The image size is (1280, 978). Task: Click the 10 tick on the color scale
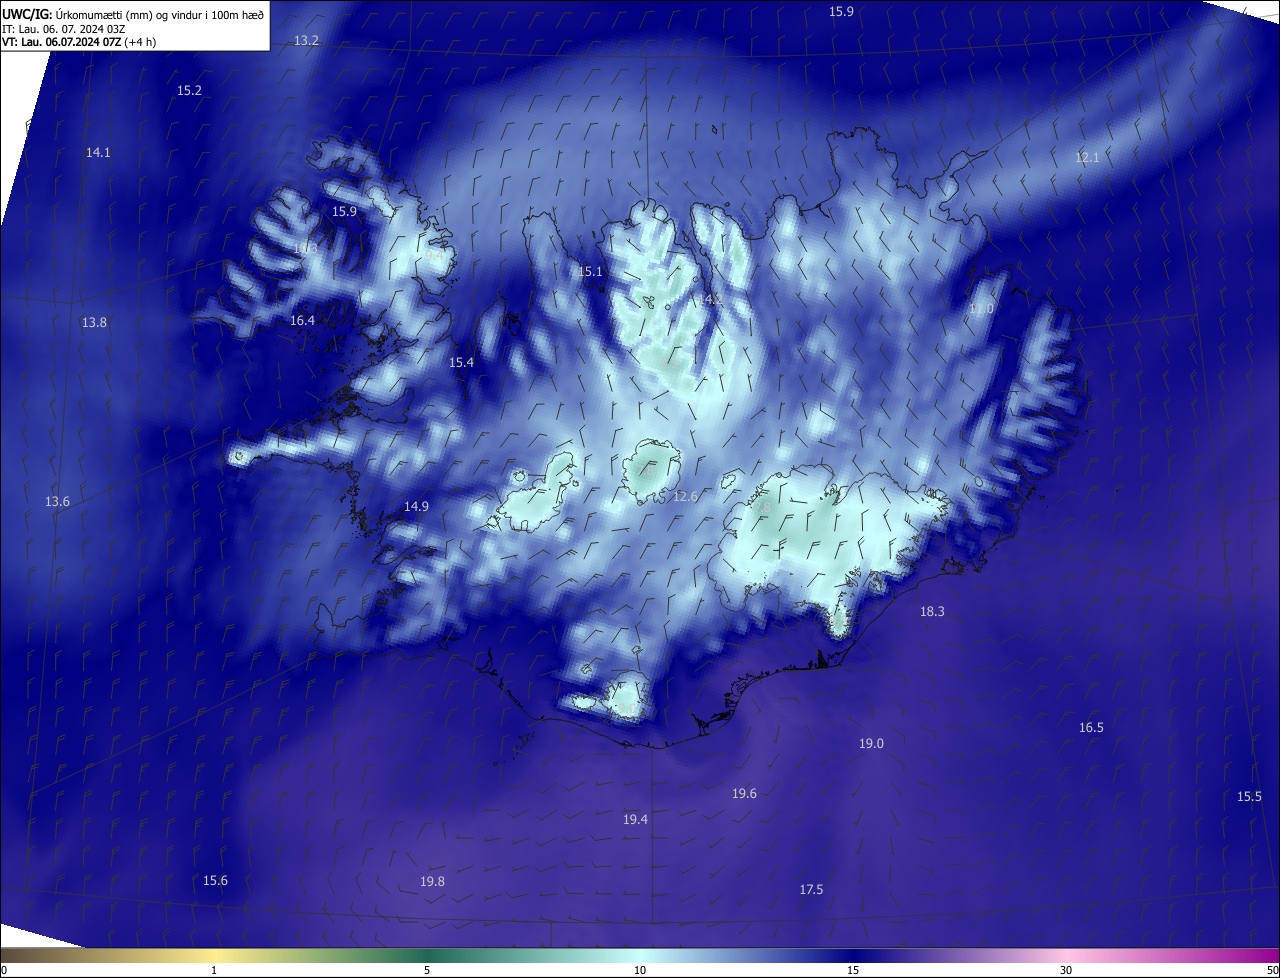pos(640,971)
